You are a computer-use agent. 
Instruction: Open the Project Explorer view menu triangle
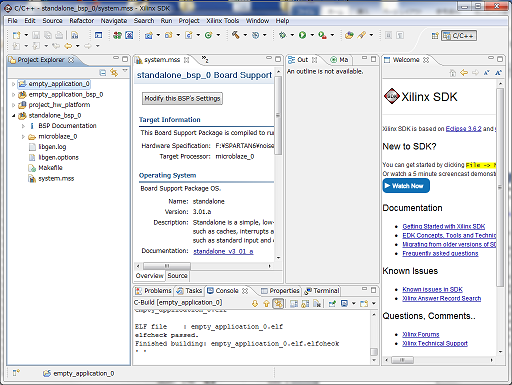(125, 71)
